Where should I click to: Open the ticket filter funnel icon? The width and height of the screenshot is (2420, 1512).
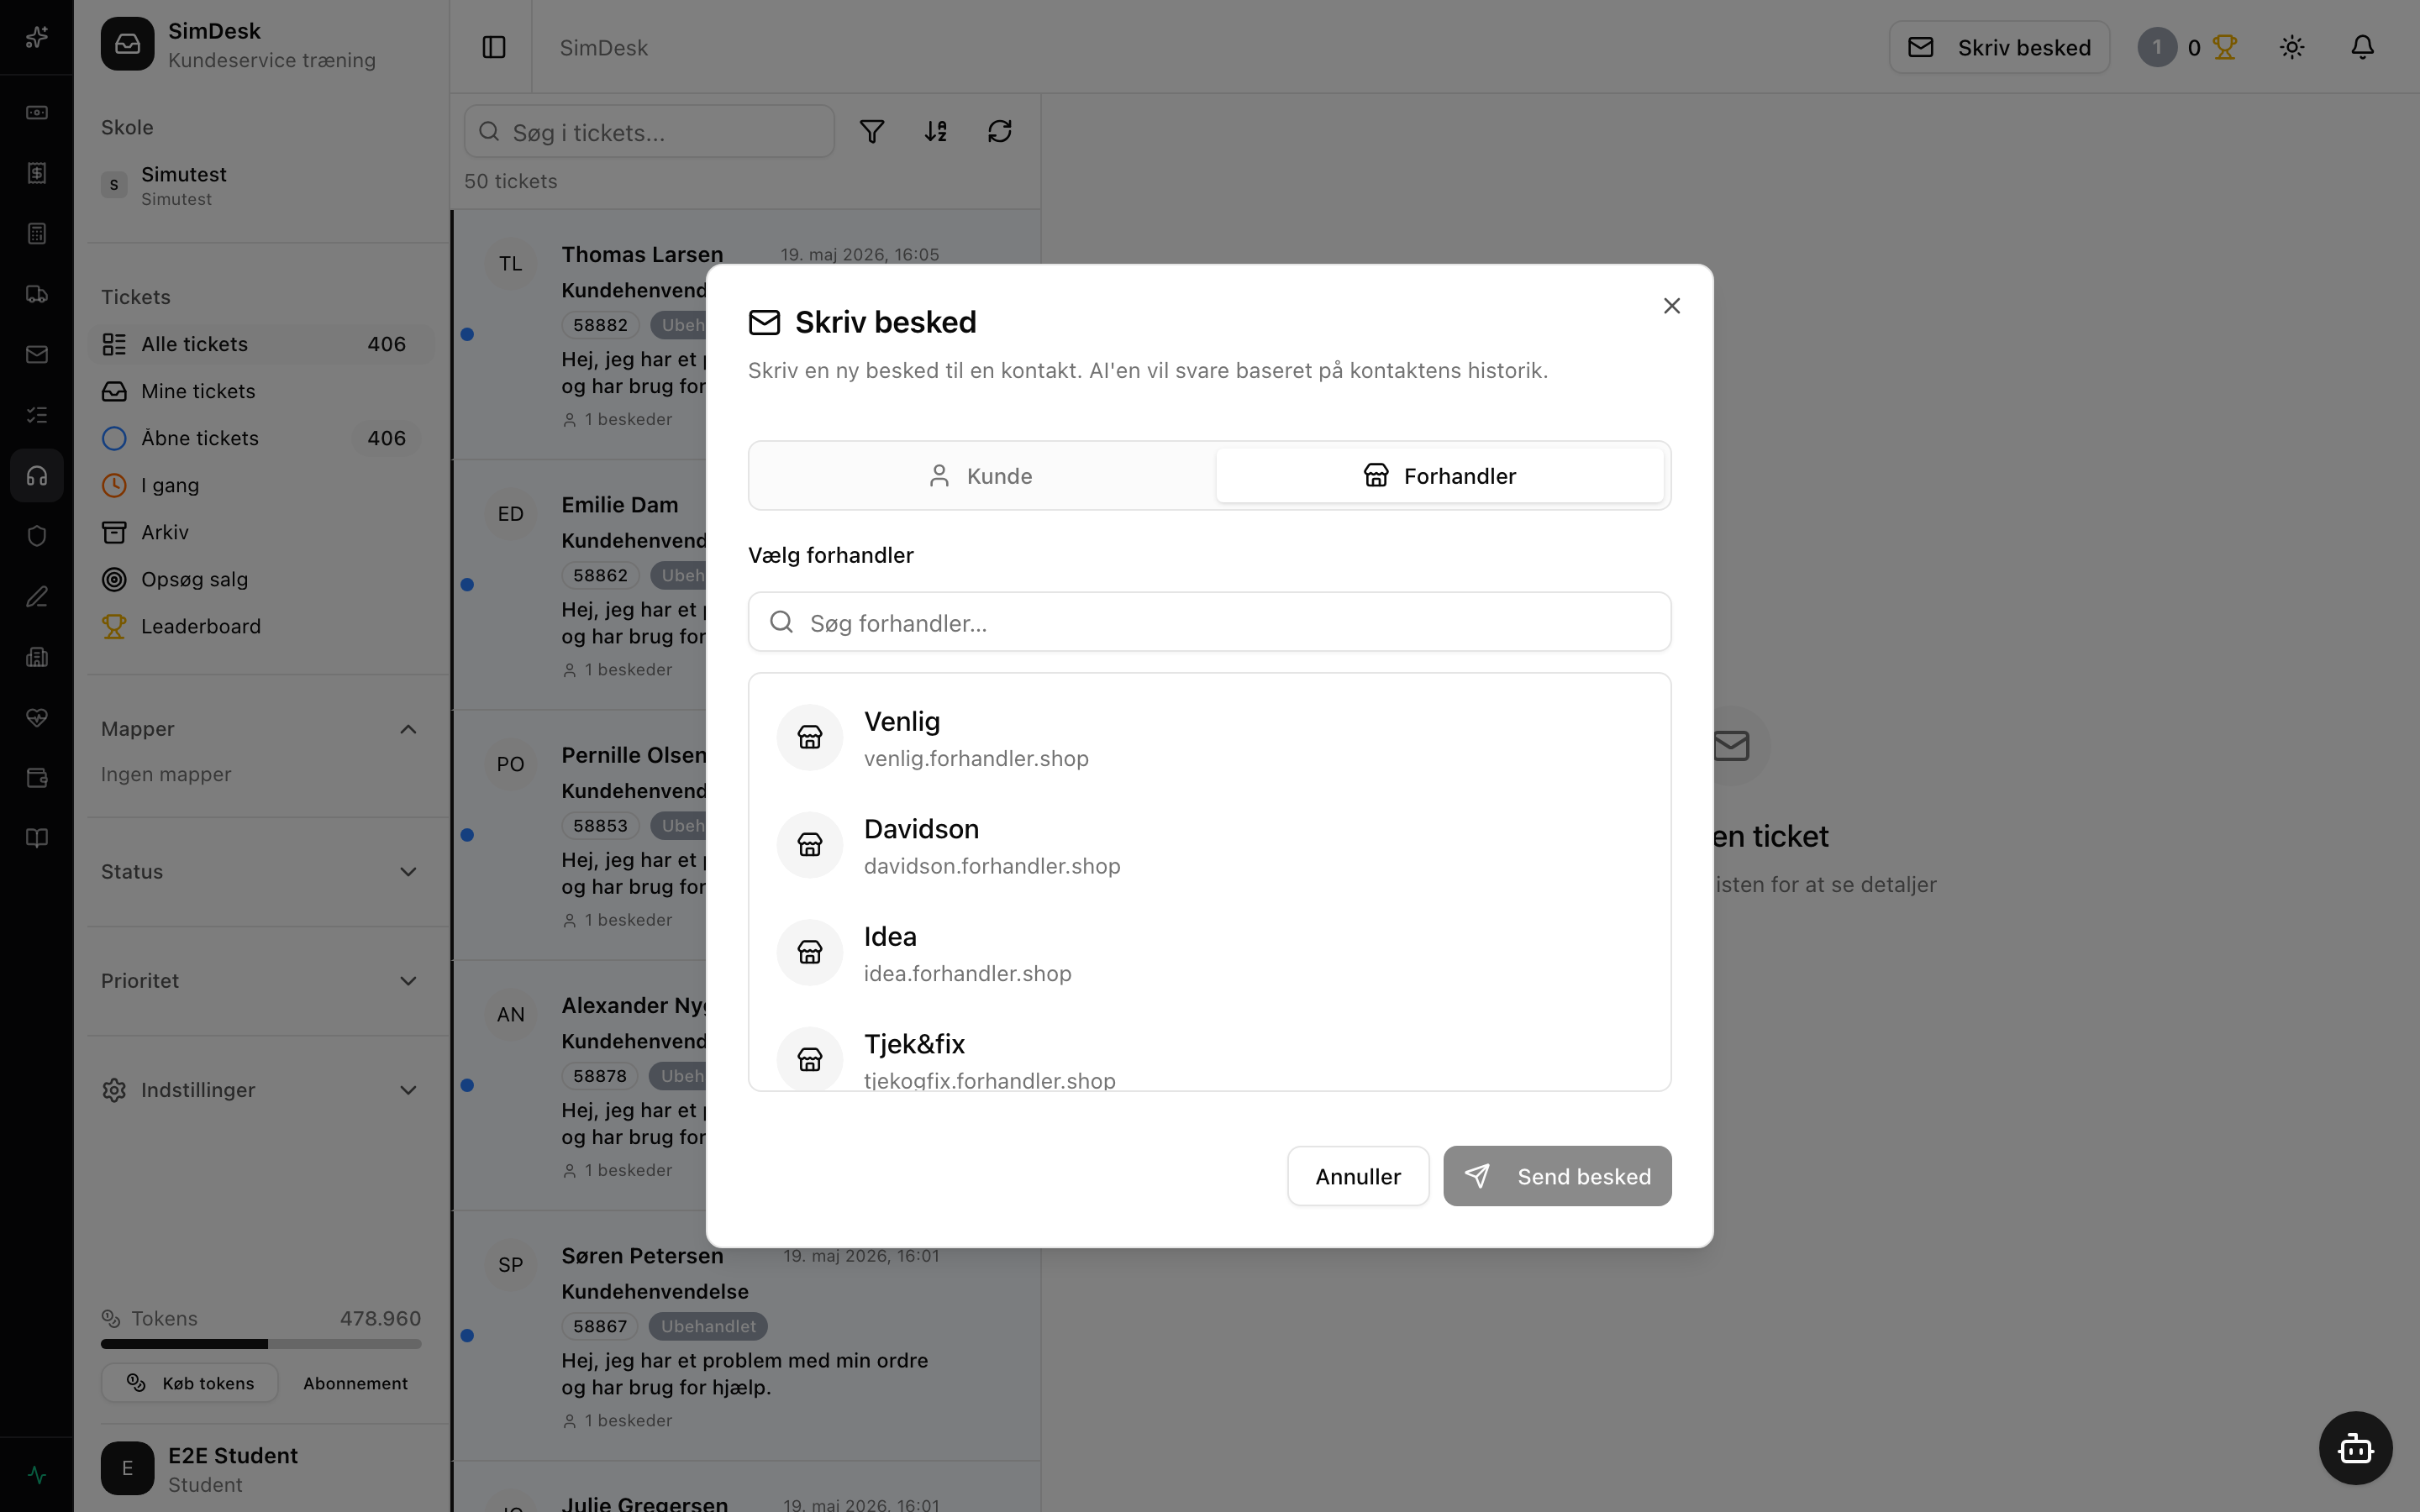point(872,131)
